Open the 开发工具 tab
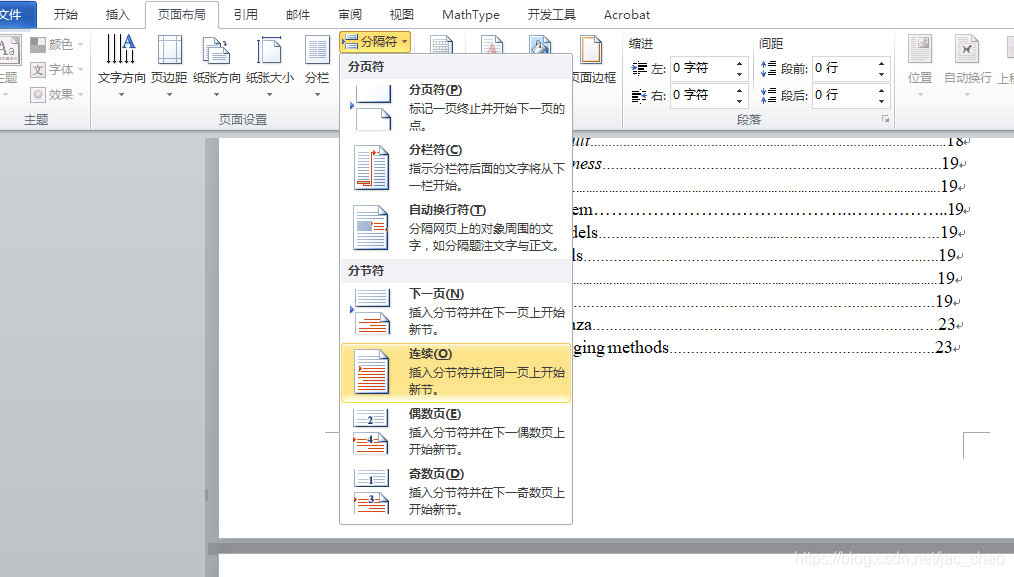Image resolution: width=1014 pixels, height=577 pixels. click(552, 14)
